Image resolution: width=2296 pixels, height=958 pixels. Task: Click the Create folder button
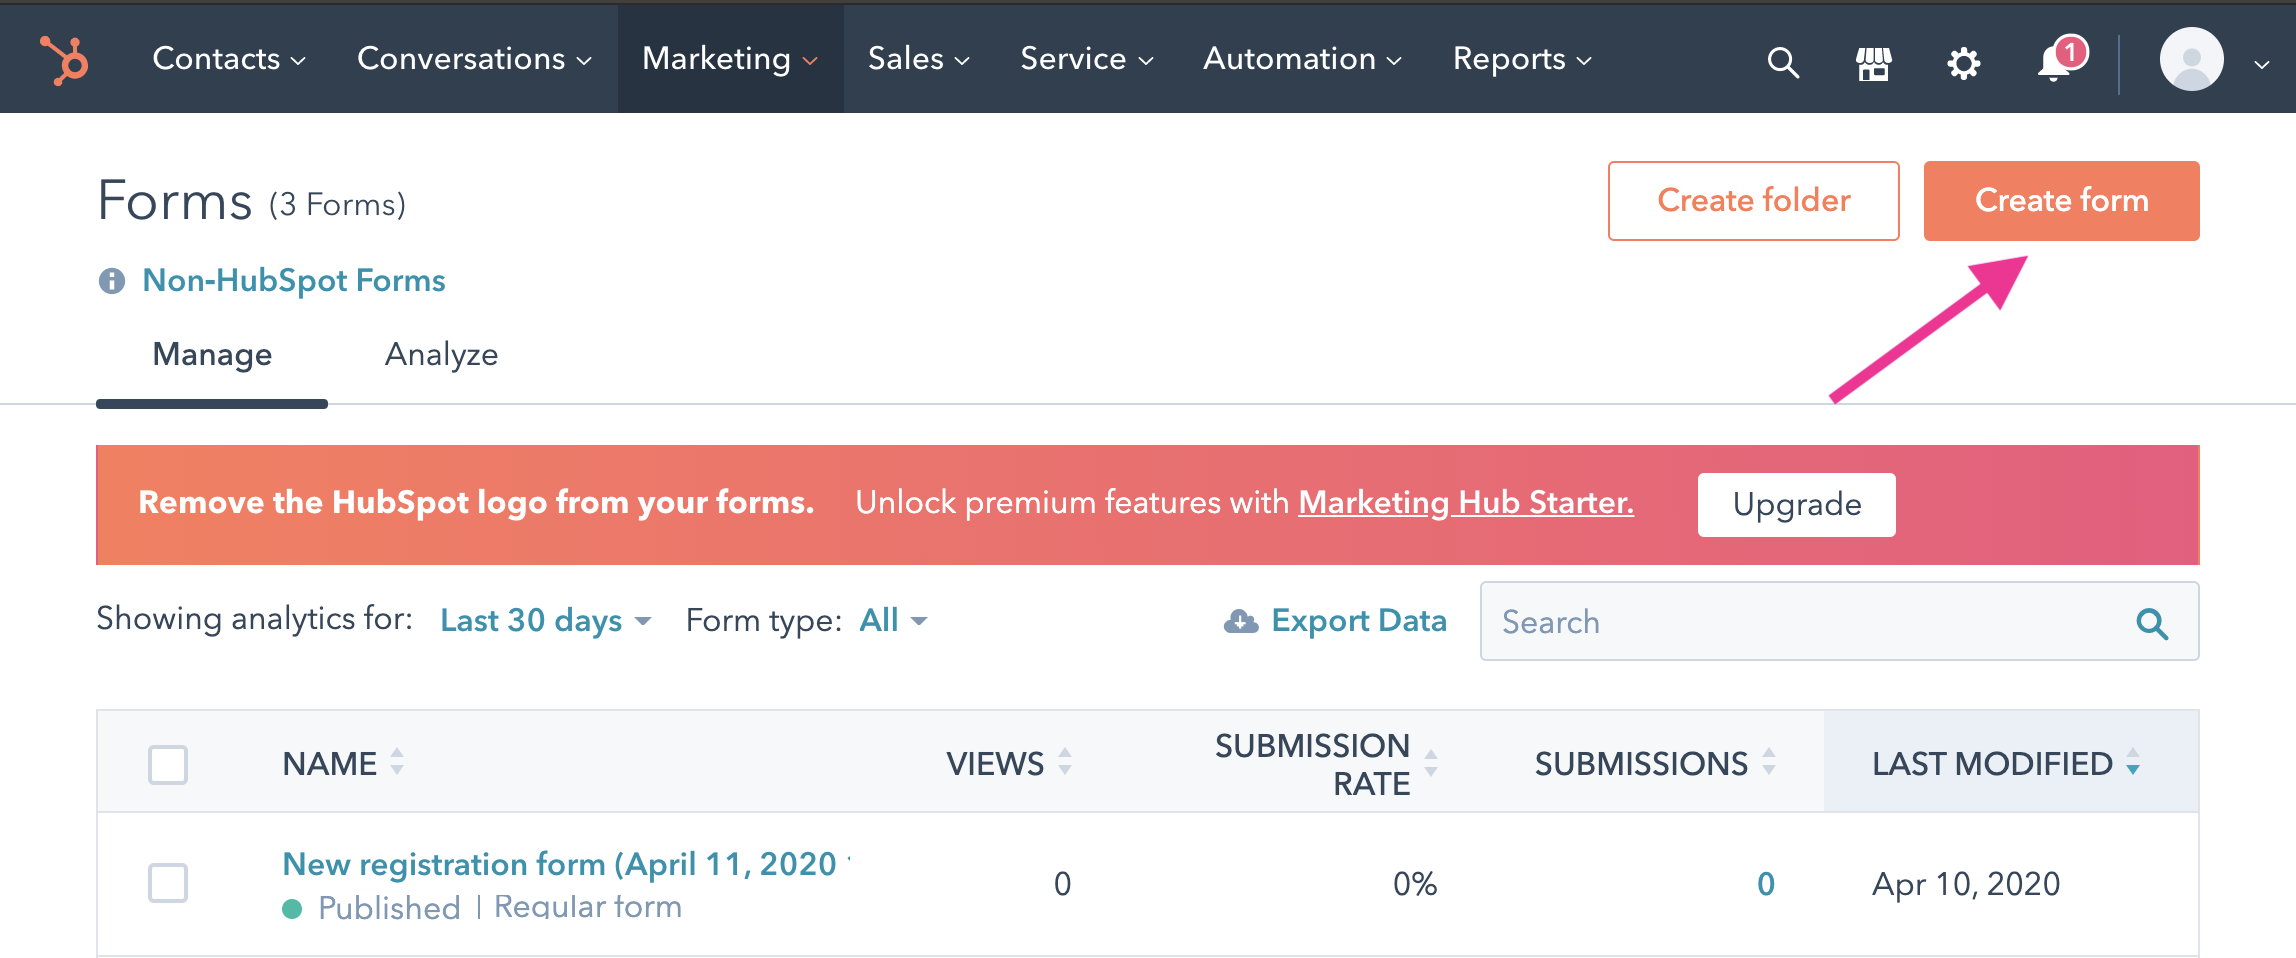click(x=1754, y=201)
